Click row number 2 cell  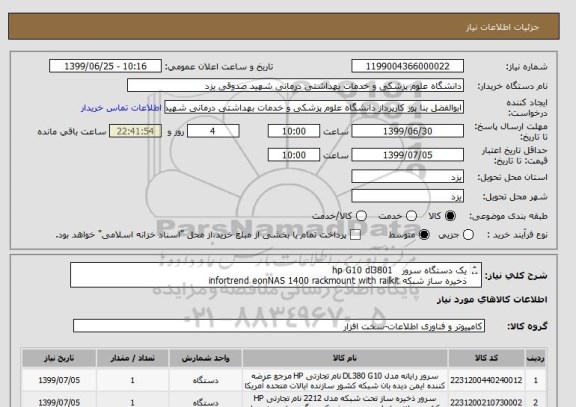coord(536,401)
